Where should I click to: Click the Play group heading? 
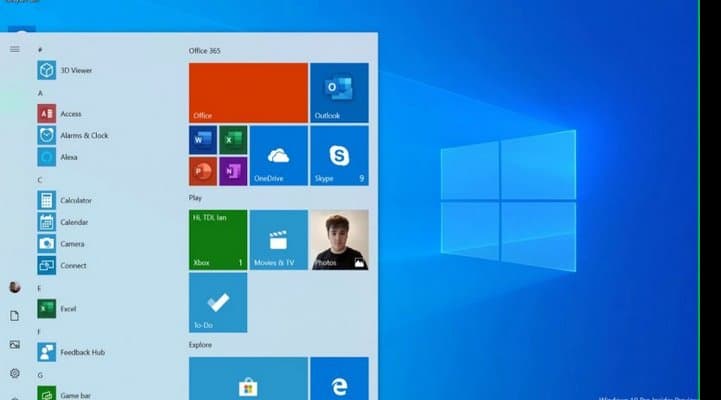[195, 198]
